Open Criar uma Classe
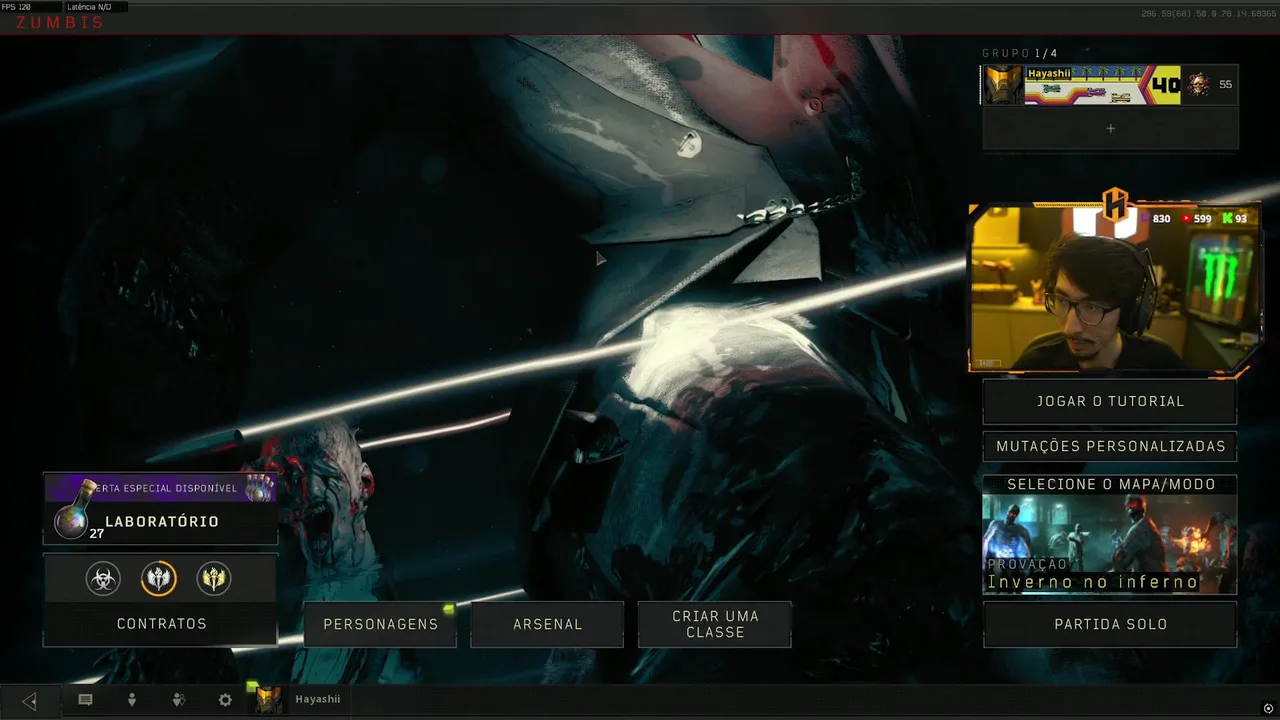1280x720 pixels. click(x=715, y=624)
